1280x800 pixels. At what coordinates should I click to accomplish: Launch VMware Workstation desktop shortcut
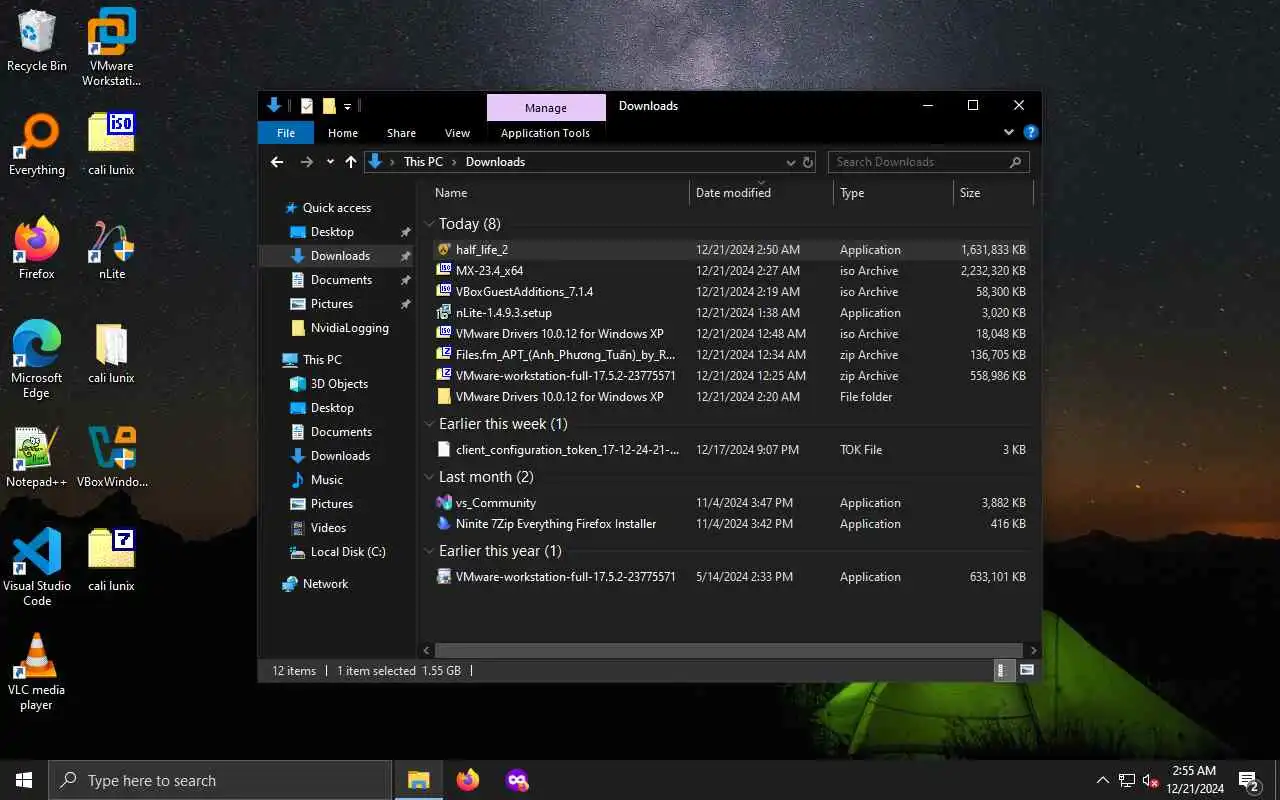(x=111, y=47)
